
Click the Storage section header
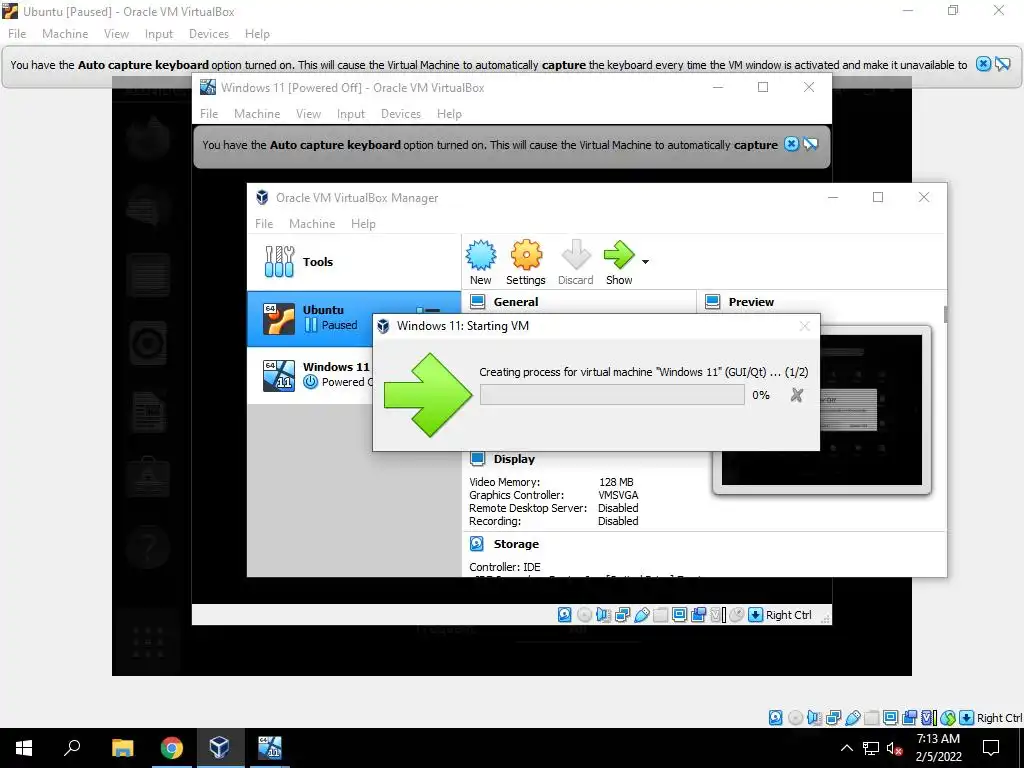[x=516, y=544]
